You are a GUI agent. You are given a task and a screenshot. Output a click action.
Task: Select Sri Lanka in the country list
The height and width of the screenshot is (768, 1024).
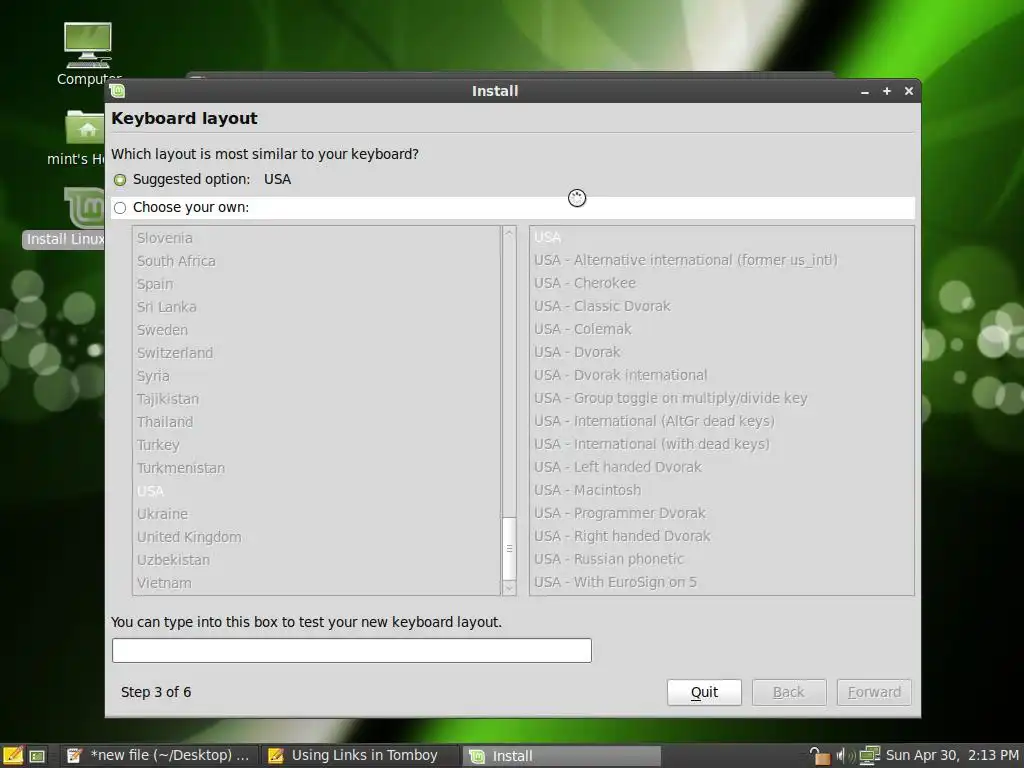pos(316,307)
